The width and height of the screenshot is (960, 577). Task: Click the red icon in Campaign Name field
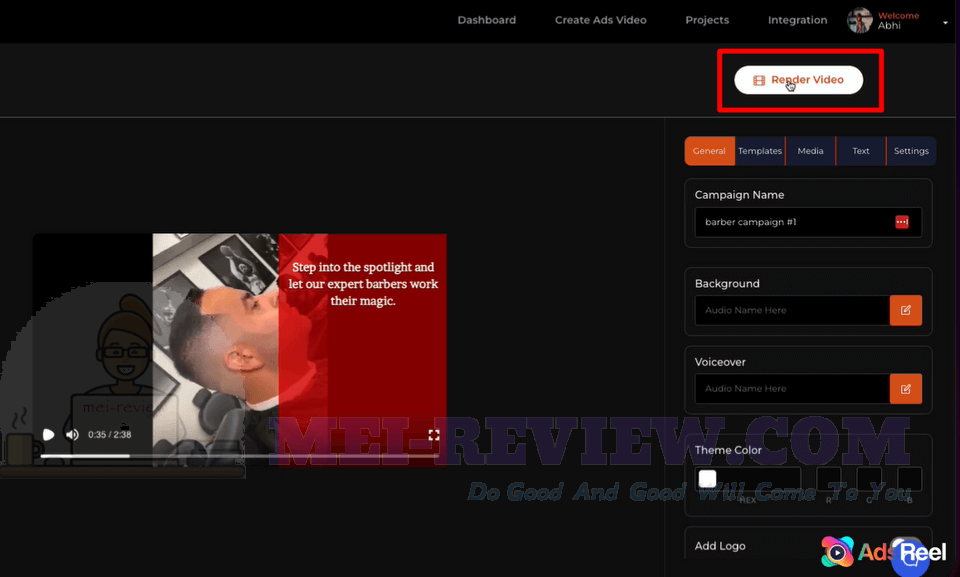click(x=902, y=222)
